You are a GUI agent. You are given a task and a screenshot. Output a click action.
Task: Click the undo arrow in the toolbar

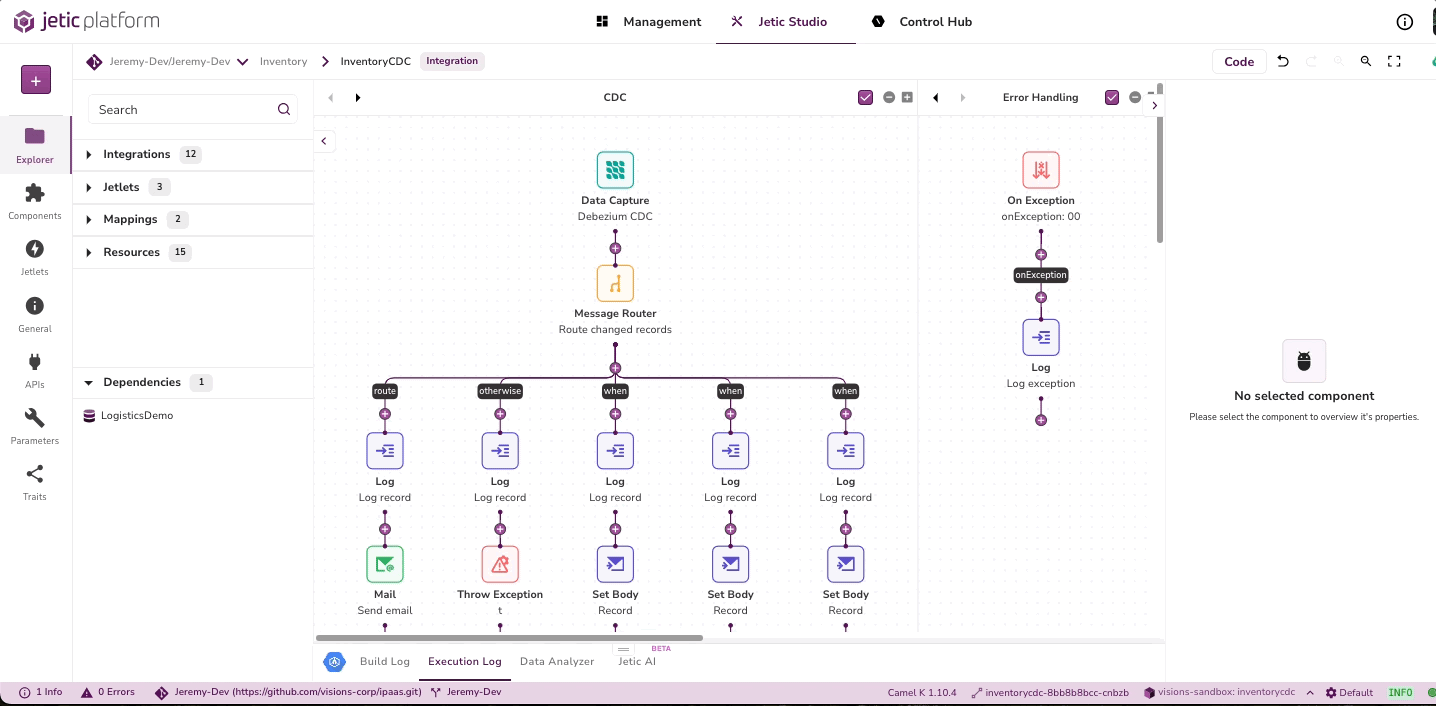[x=1283, y=61]
